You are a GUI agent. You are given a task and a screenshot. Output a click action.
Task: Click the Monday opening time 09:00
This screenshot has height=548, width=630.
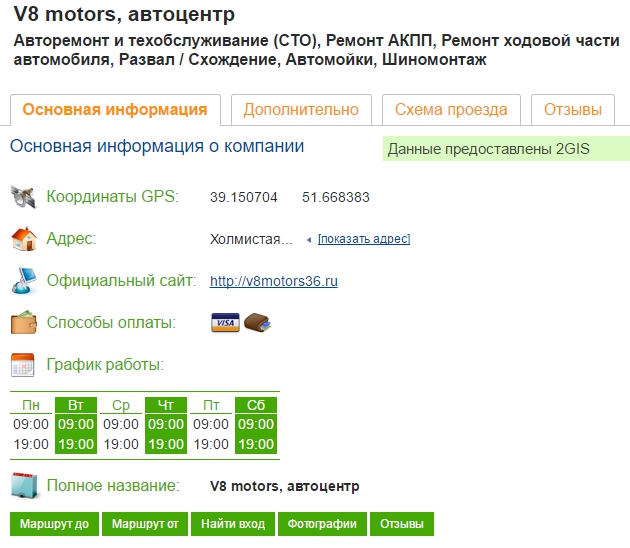click(x=31, y=424)
